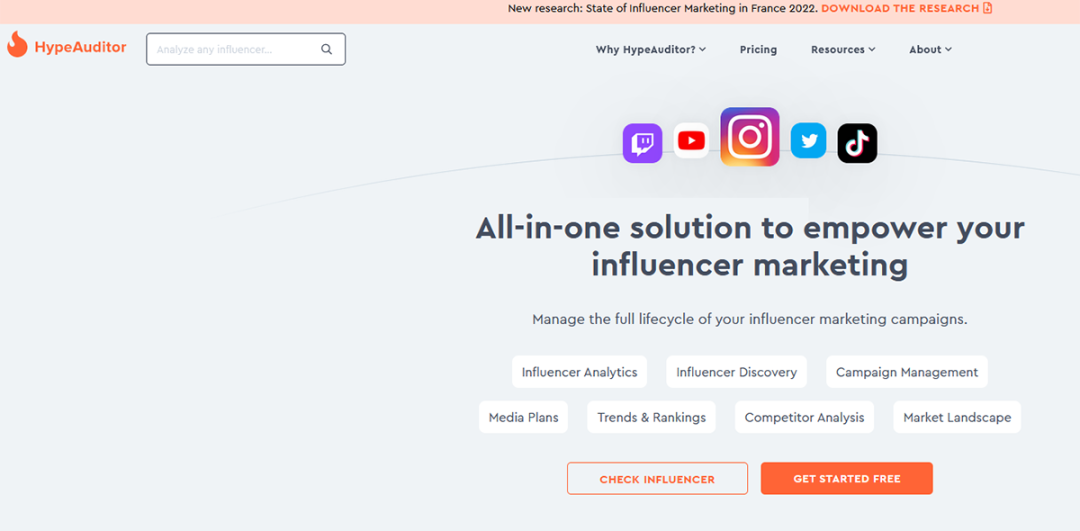This screenshot has height=531, width=1080.
Task: Select the Instagram platform icon
Action: [x=750, y=136]
